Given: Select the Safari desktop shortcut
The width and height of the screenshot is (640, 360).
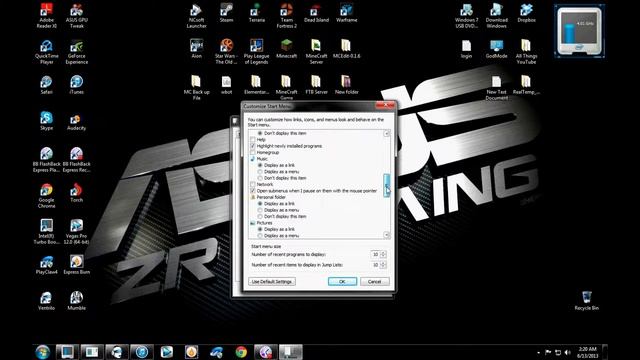Looking at the screenshot, I should coord(47,84).
